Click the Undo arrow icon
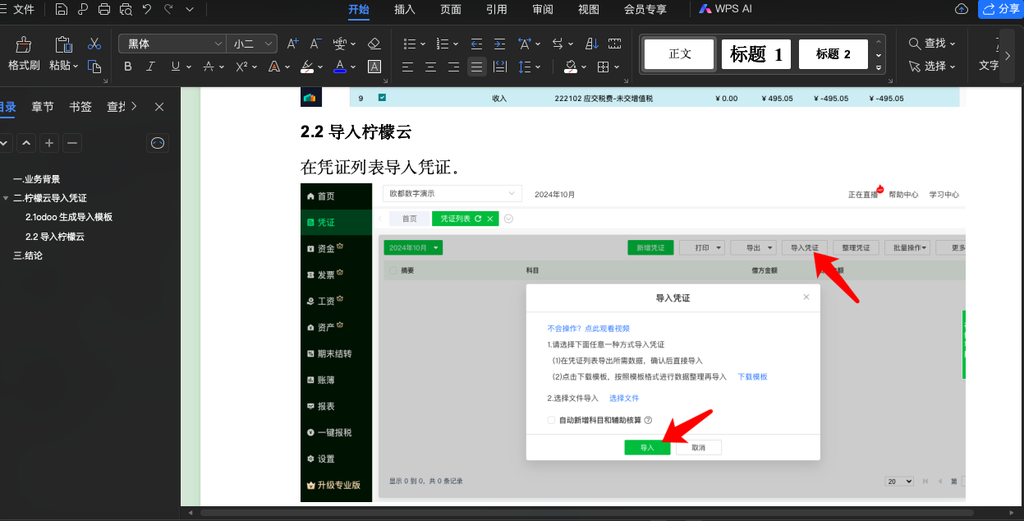Screen dimensions: 1024x521 [147, 9]
